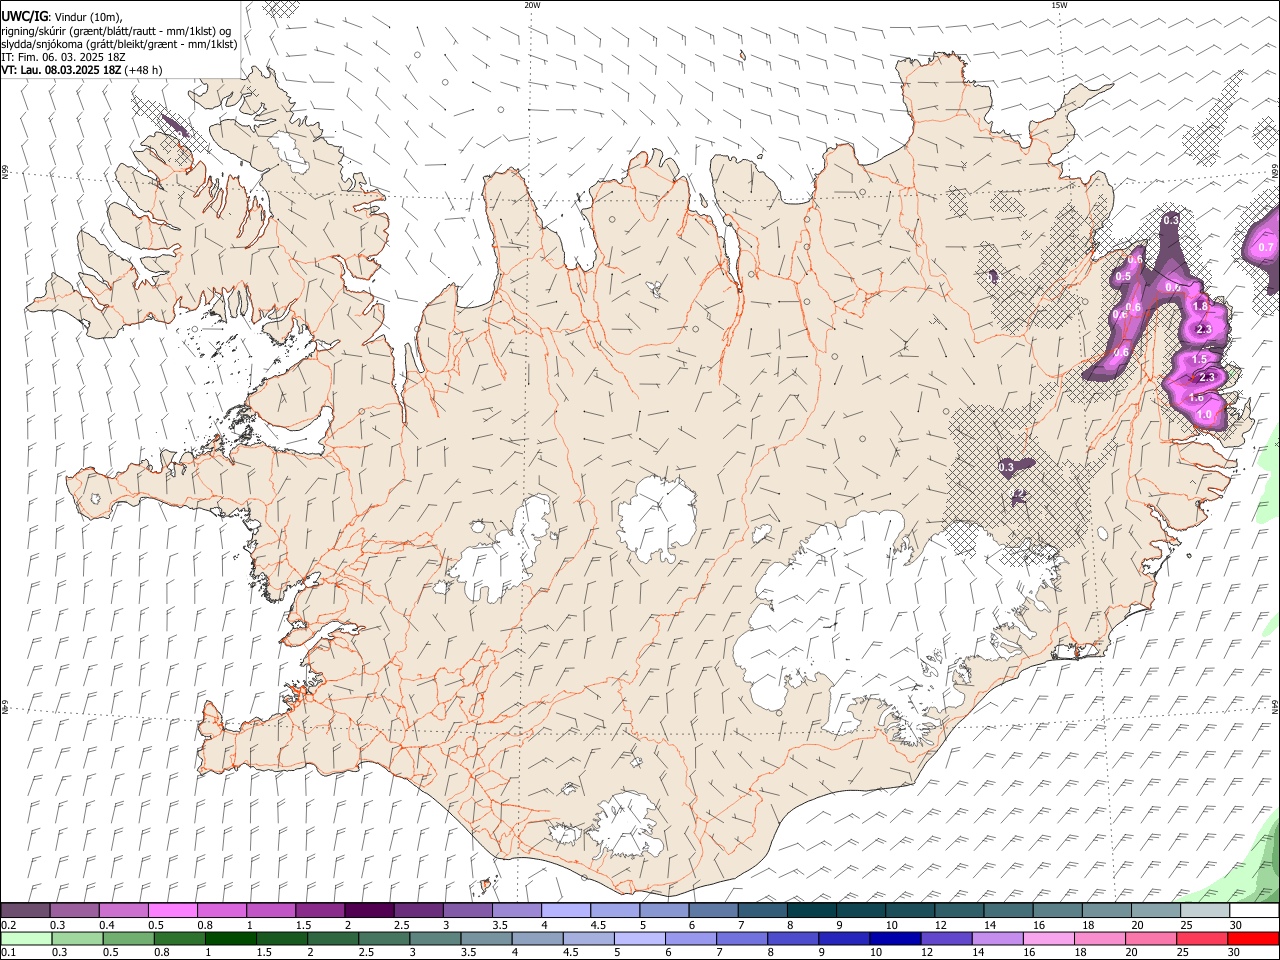Screen dimensions: 1280x960
Task: Click the small purple sleet patch off the northwest Westfjords
Action: [x=174, y=125]
